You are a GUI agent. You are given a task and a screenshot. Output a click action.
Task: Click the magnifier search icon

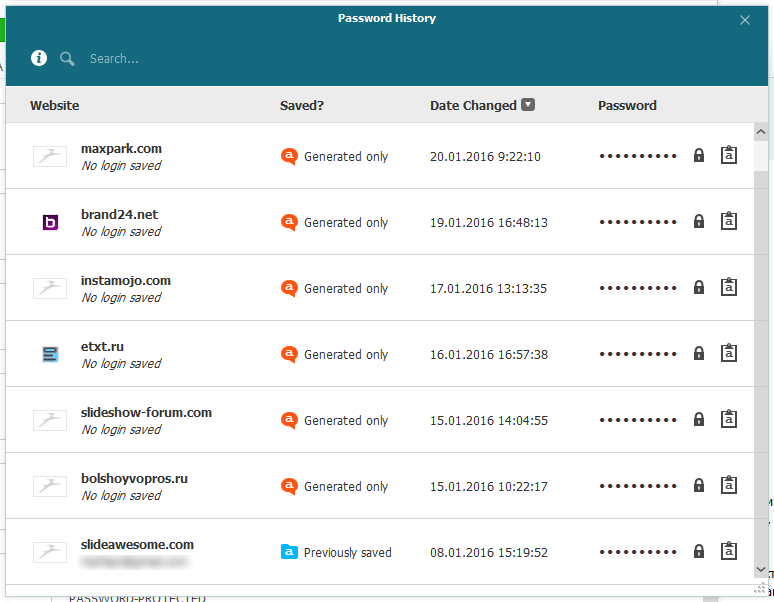click(x=67, y=59)
